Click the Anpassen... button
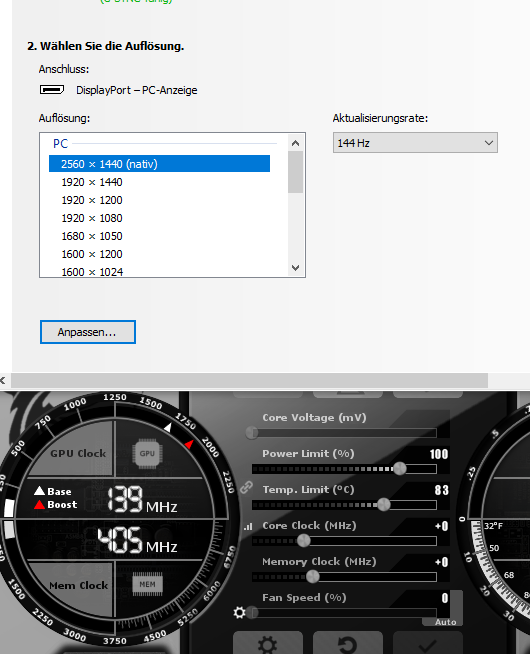Screen dimensions: 530x654 [88, 332]
